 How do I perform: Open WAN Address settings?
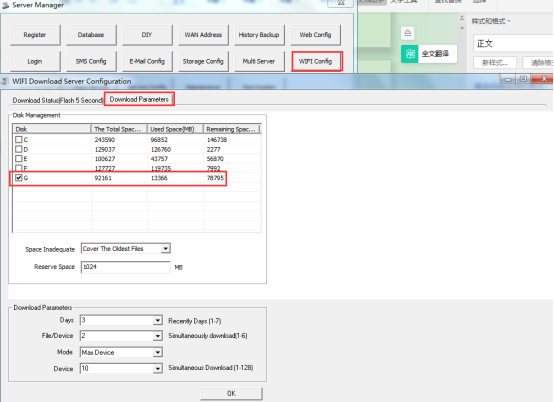pyautogui.click(x=203, y=35)
